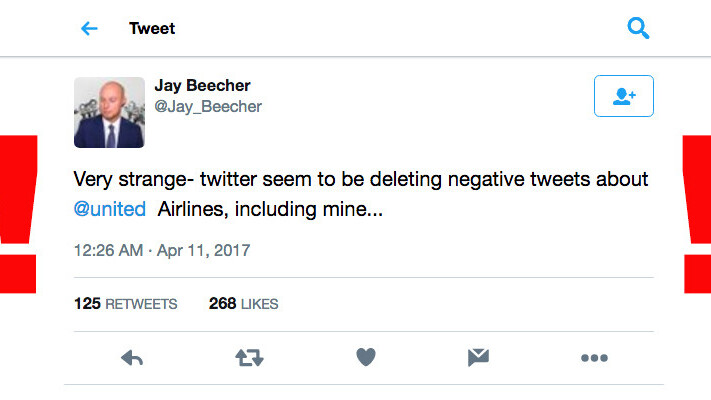Screen dimensions: 711x400
Task: Open more options three-dot menu
Action: (594, 357)
